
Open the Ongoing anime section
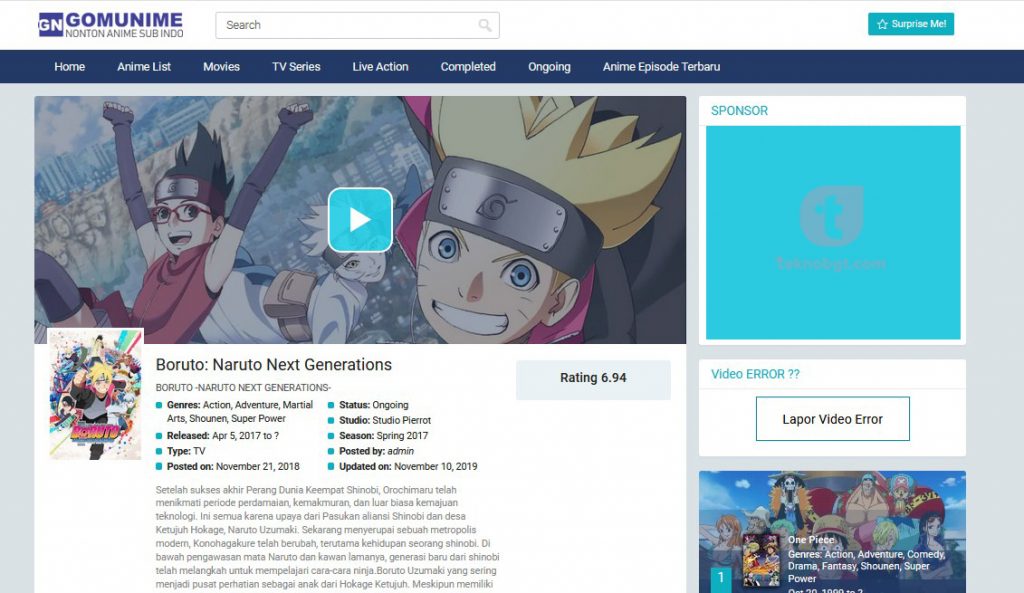pyautogui.click(x=549, y=67)
